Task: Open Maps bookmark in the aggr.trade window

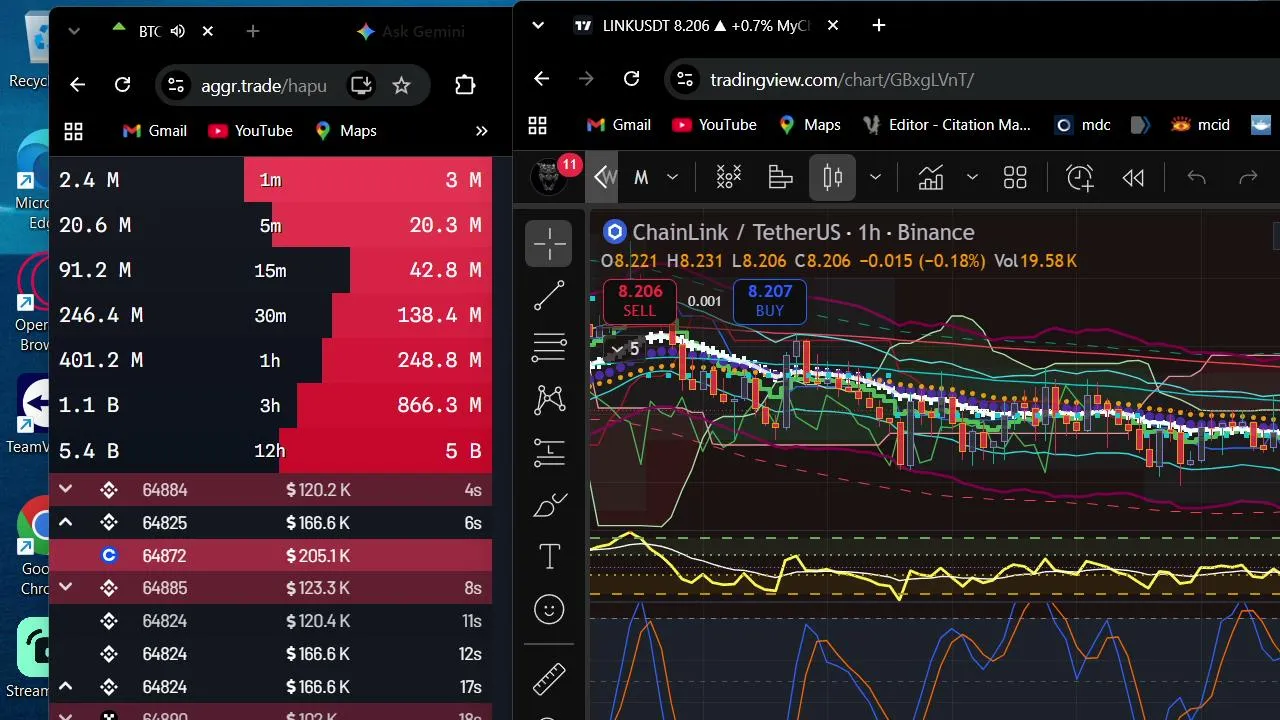Action: pyautogui.click(x=346, y=131)
